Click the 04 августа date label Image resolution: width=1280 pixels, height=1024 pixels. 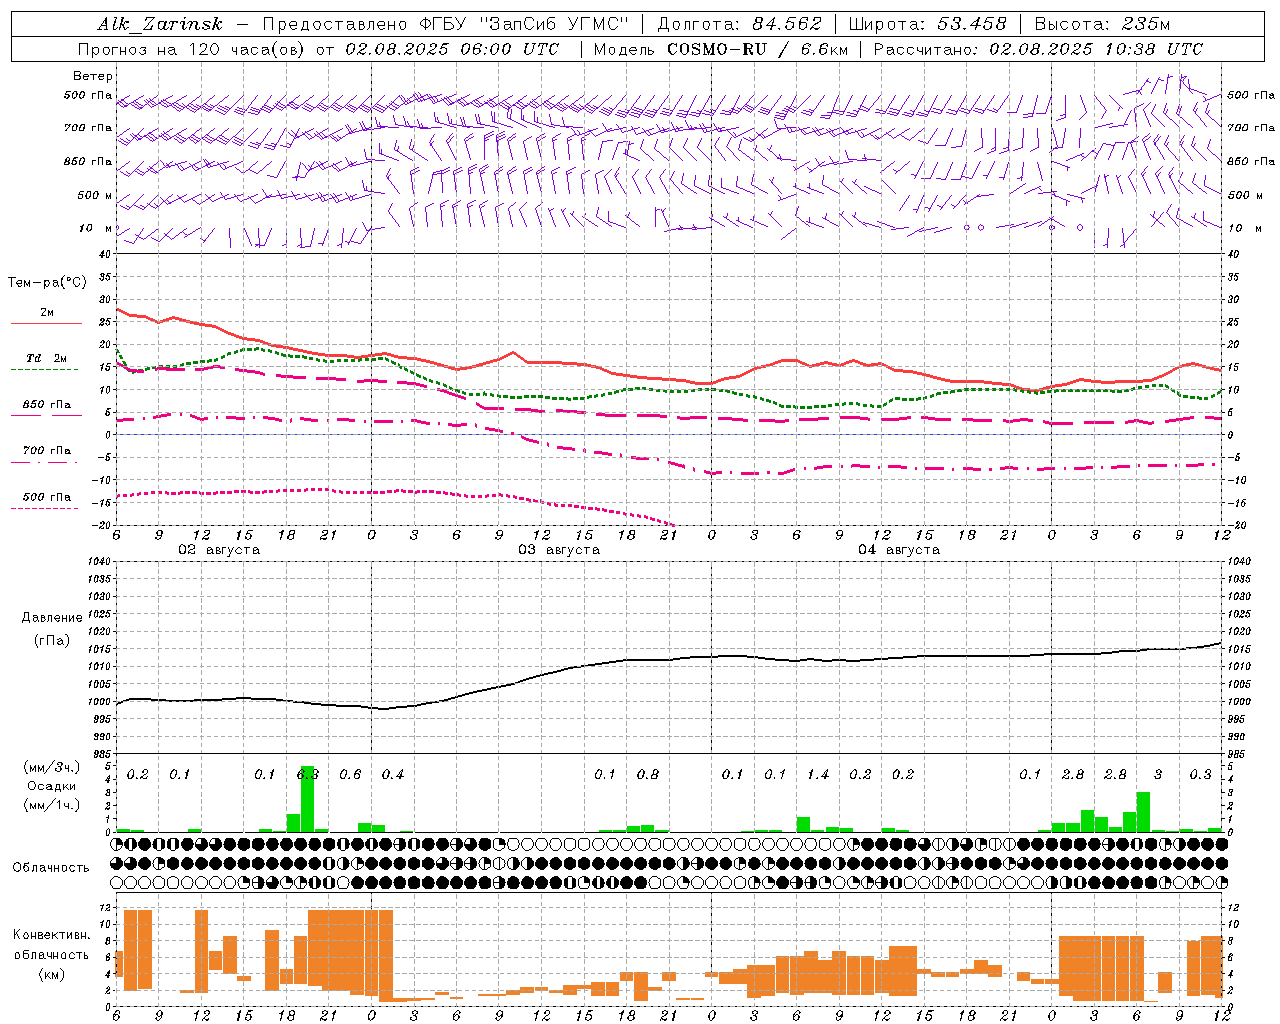pos(899,550)
